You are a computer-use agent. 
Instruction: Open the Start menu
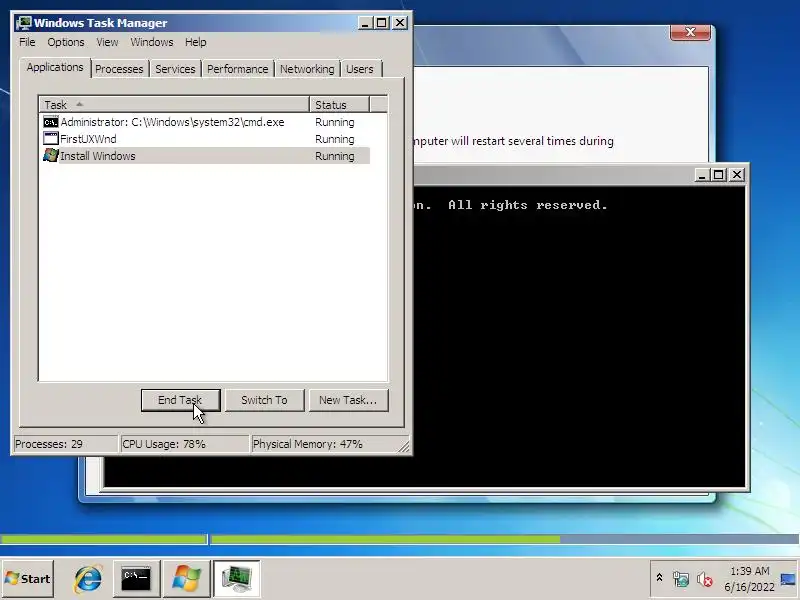point(28,579)
